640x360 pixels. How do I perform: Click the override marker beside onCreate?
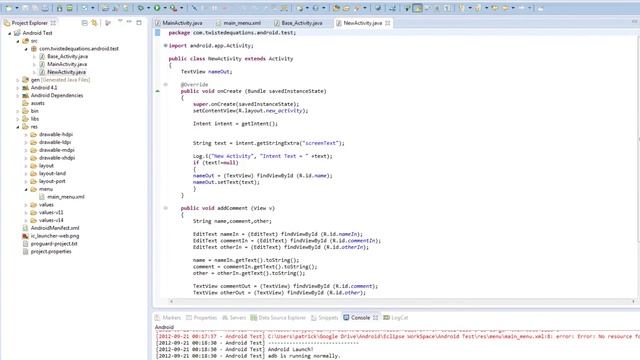coord(158,91)
